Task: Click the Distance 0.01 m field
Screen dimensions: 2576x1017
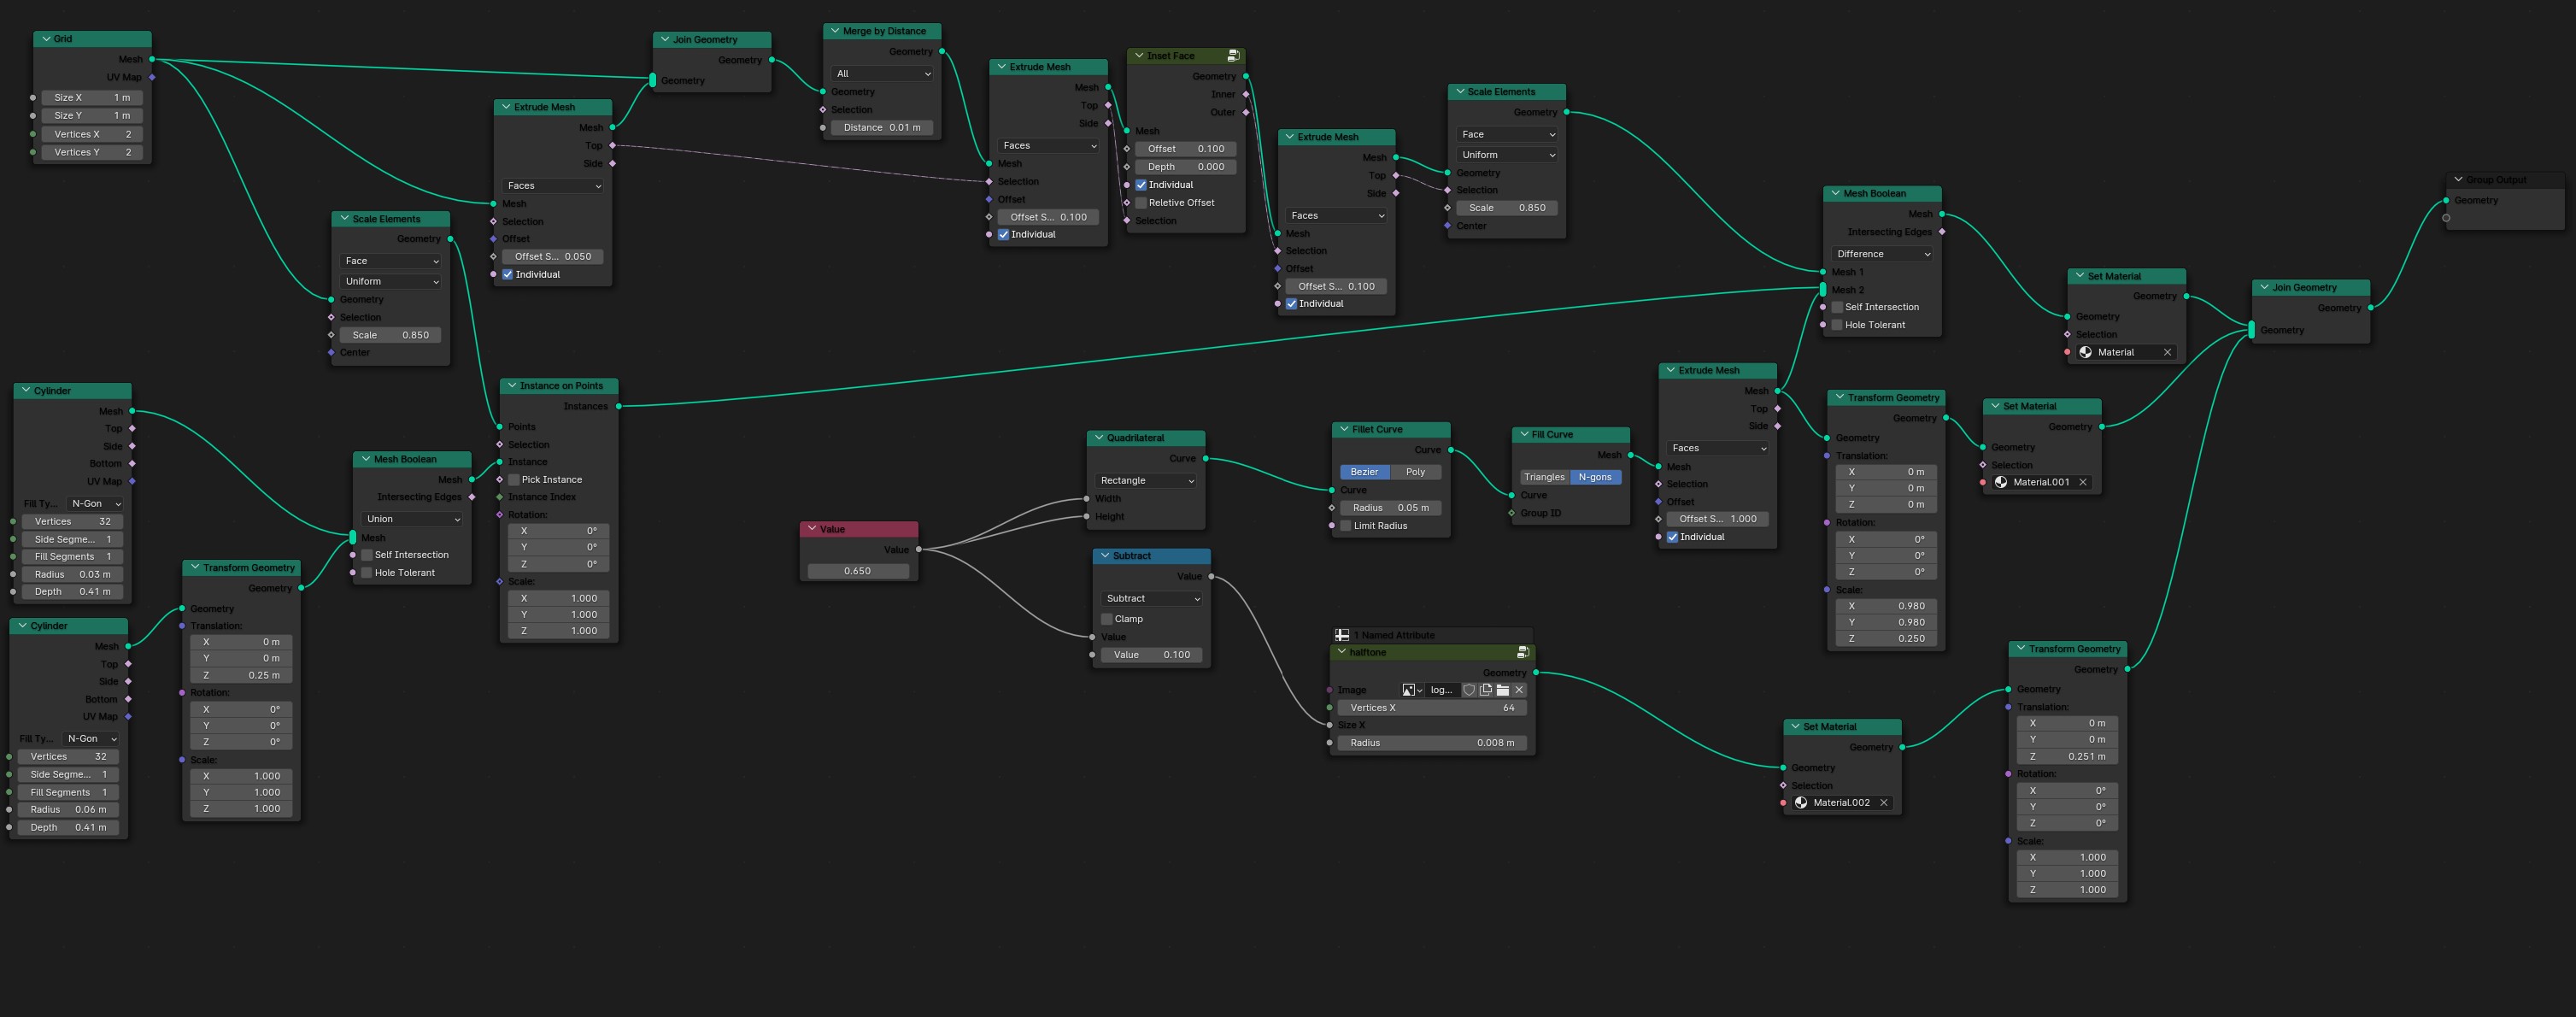Action: click(x=882, y=128)
